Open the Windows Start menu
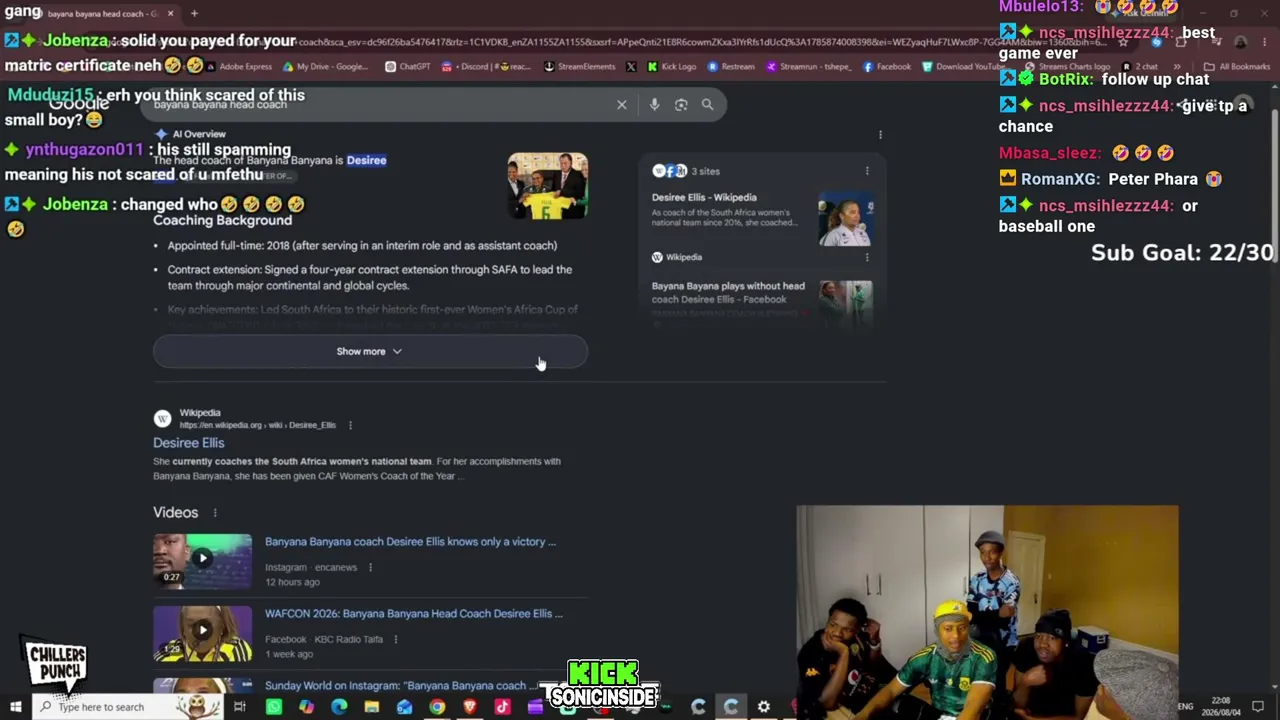The width and height of the screenshot is (1280, 720). (15, 707)
